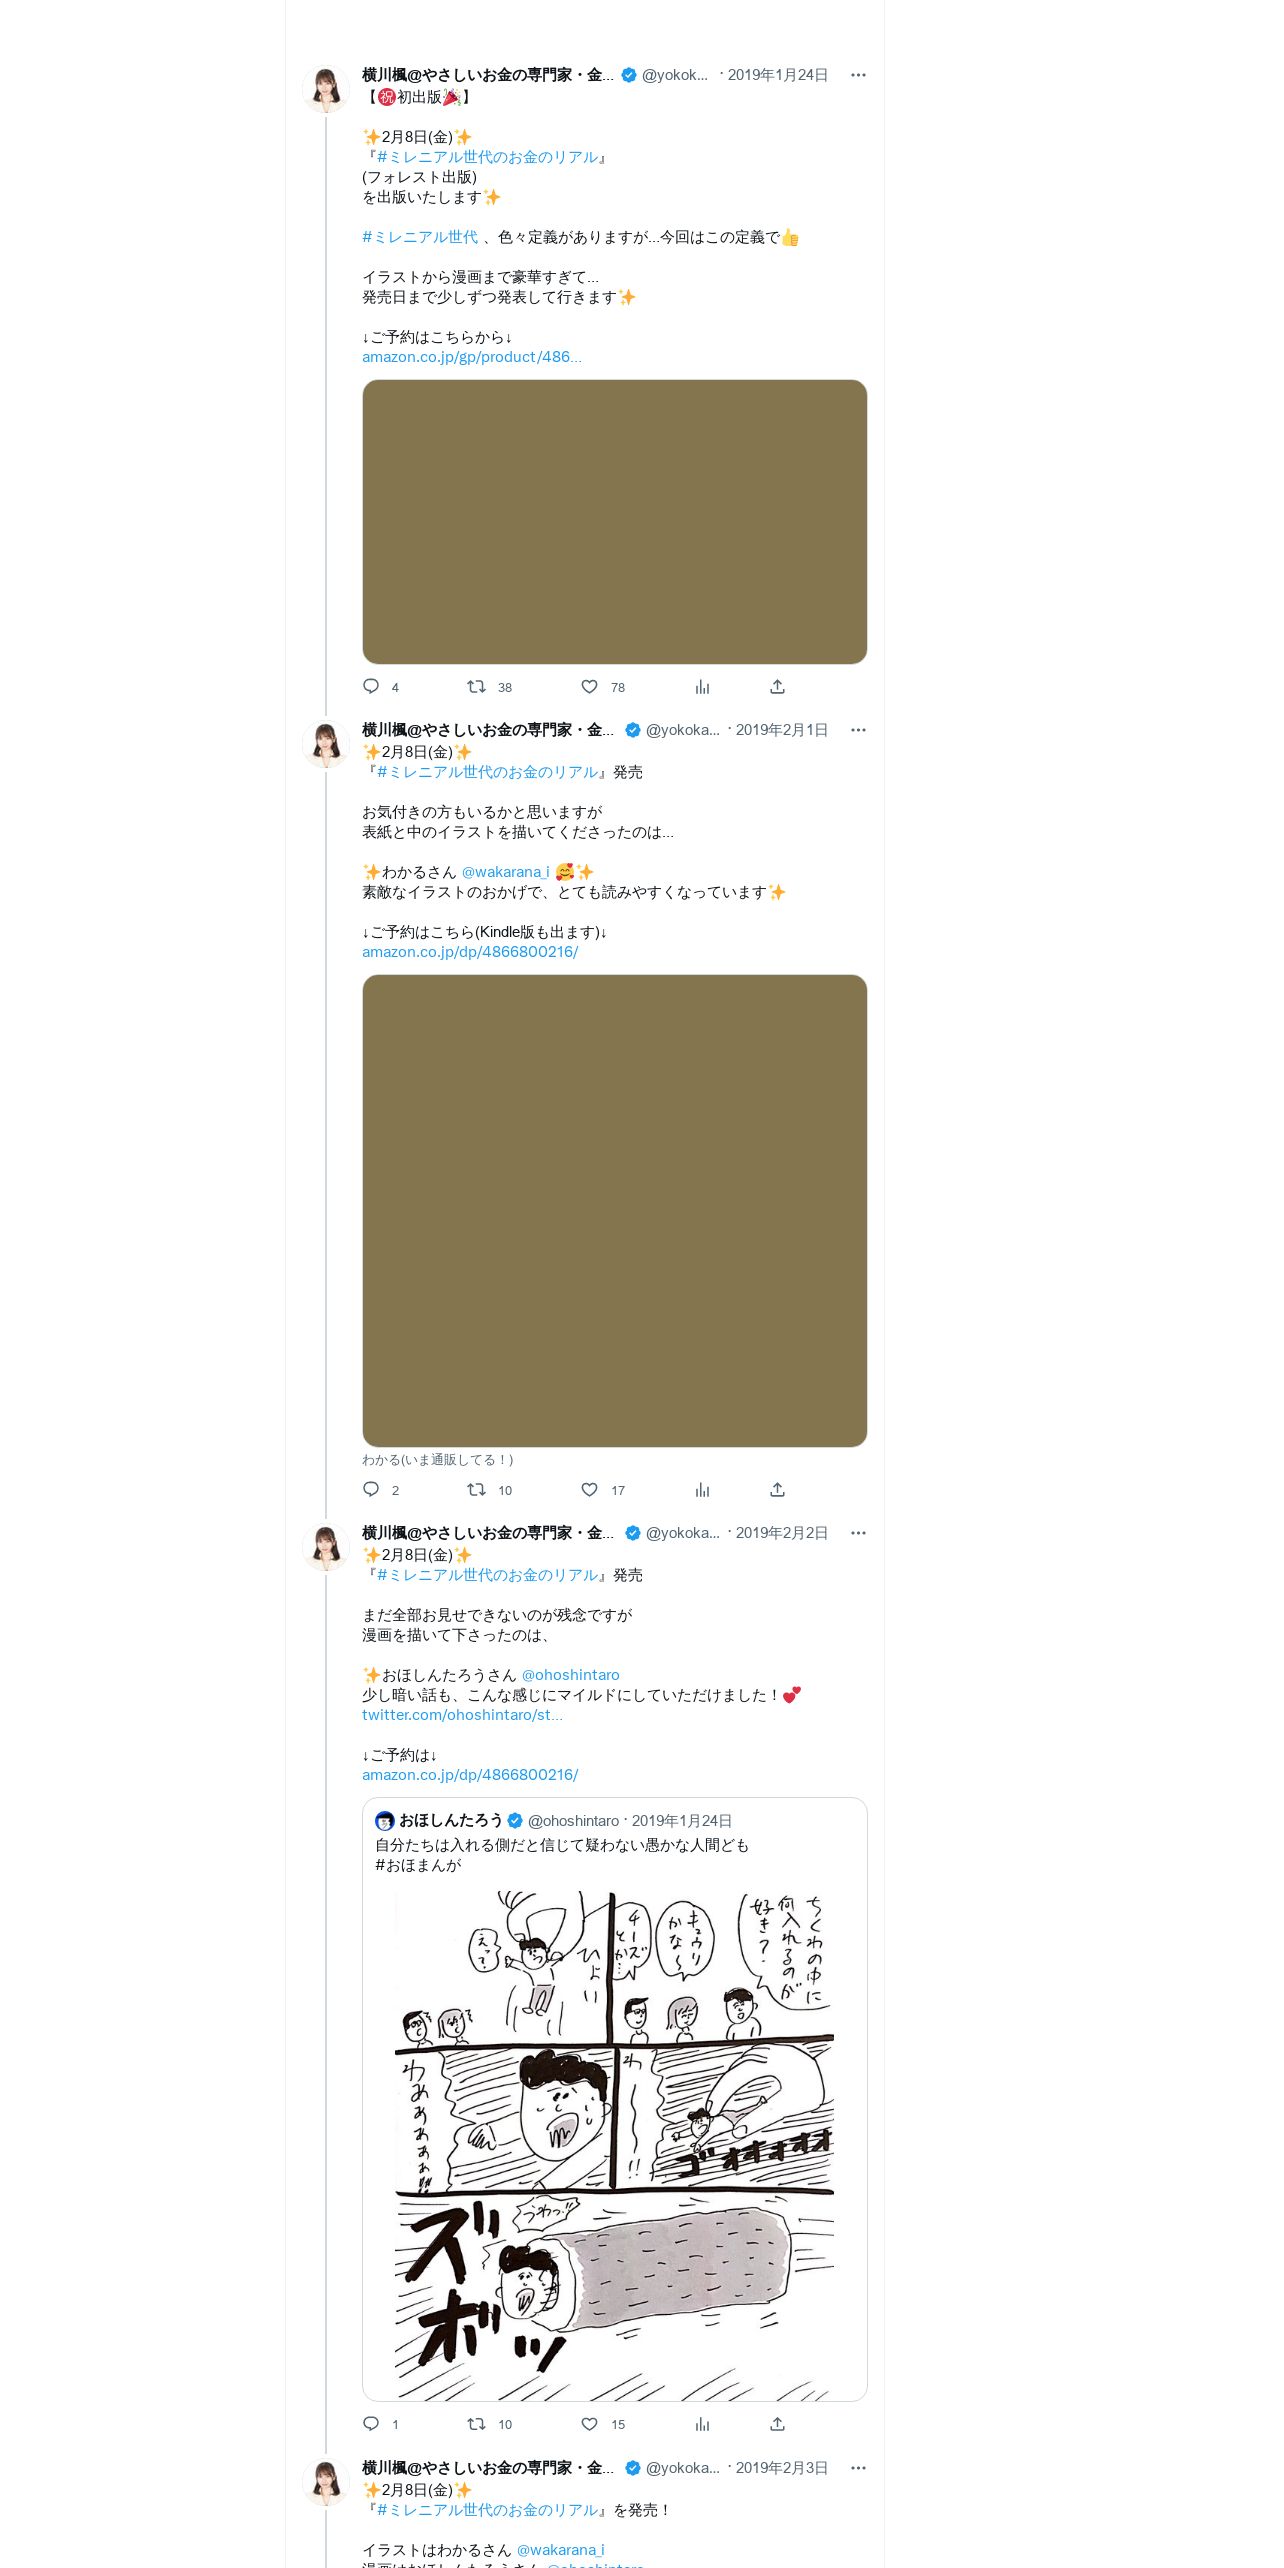Reply to the January 24 first tweet

tap(371, 686)
